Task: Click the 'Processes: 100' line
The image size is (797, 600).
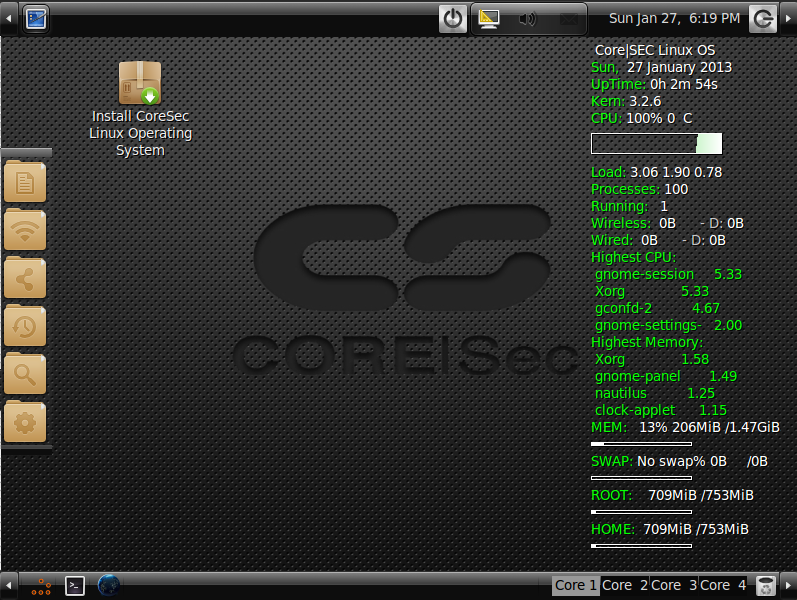Action: pyautogui.click(x=639, y=189)
